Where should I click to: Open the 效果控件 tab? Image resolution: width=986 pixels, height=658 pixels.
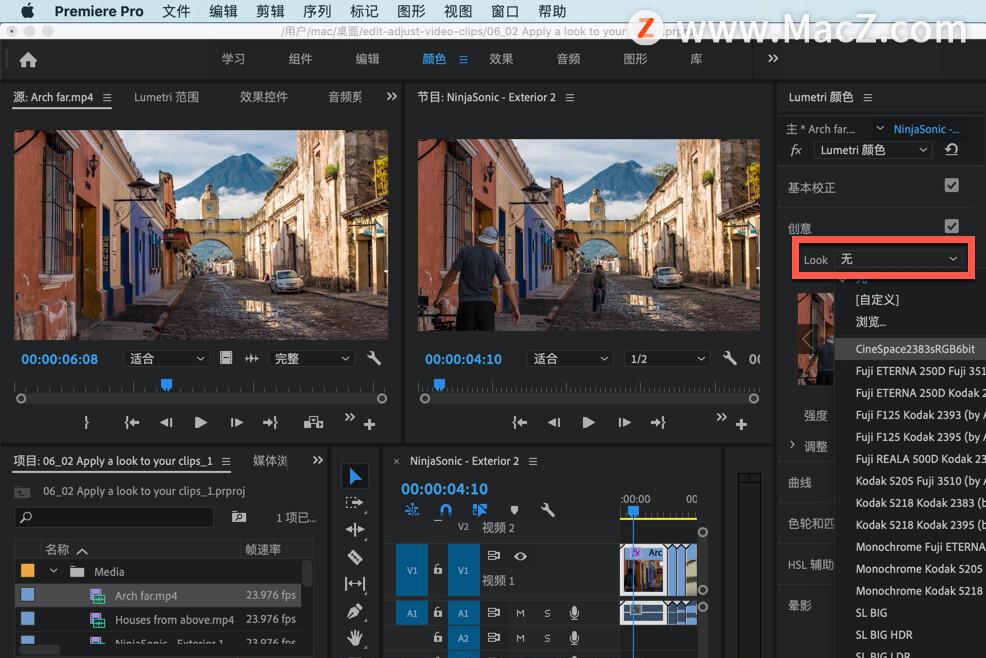click(263, 97)
